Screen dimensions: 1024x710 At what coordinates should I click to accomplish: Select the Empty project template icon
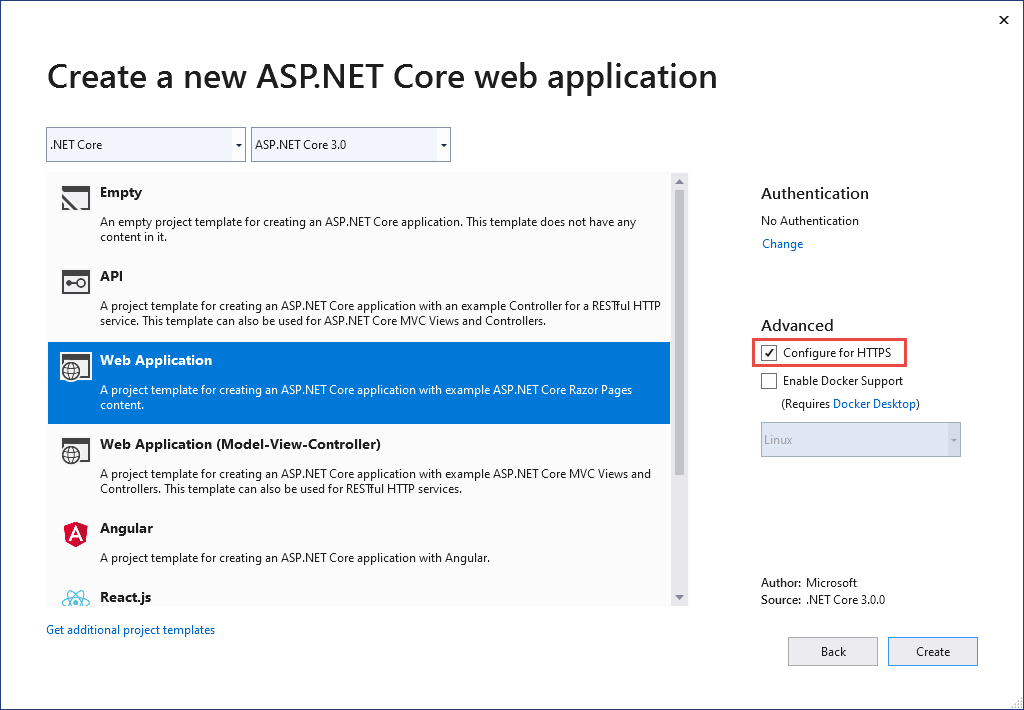coord(75,198)
